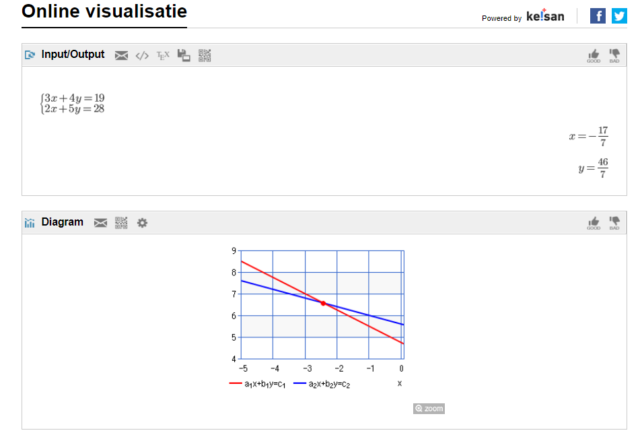Screen dimensions: 640x439
Task: Rate Input/Output as Good
Action: coord(594,56)
